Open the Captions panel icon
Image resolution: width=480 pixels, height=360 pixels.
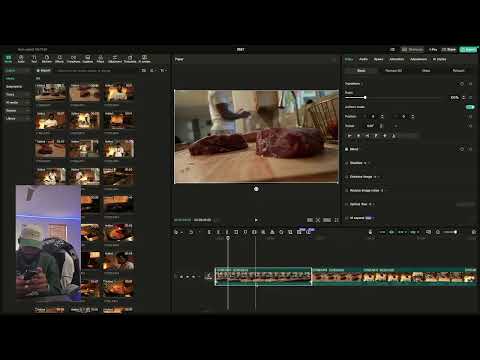[87, 59]
